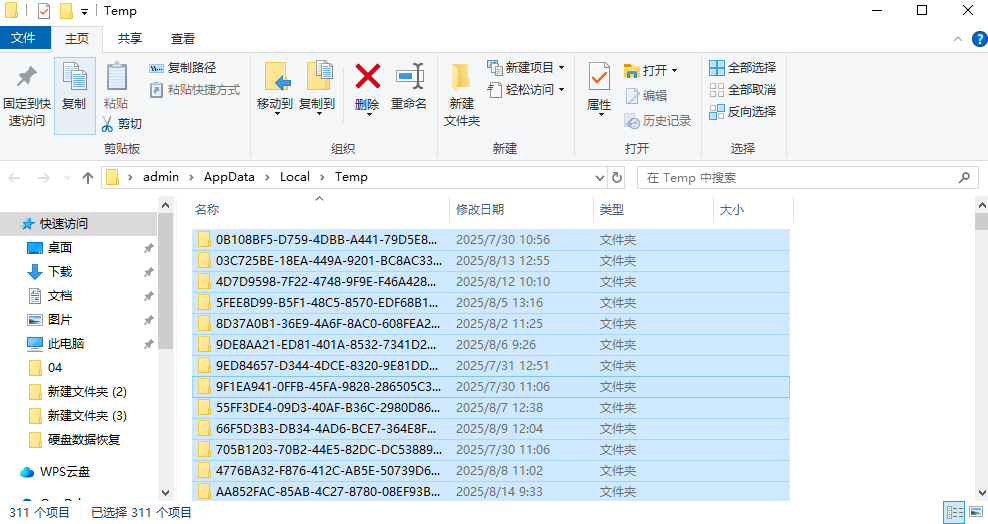The image size is (988, 524).
Task: Create a new folder (新建文件夹) icon
Action: (461, 78)
